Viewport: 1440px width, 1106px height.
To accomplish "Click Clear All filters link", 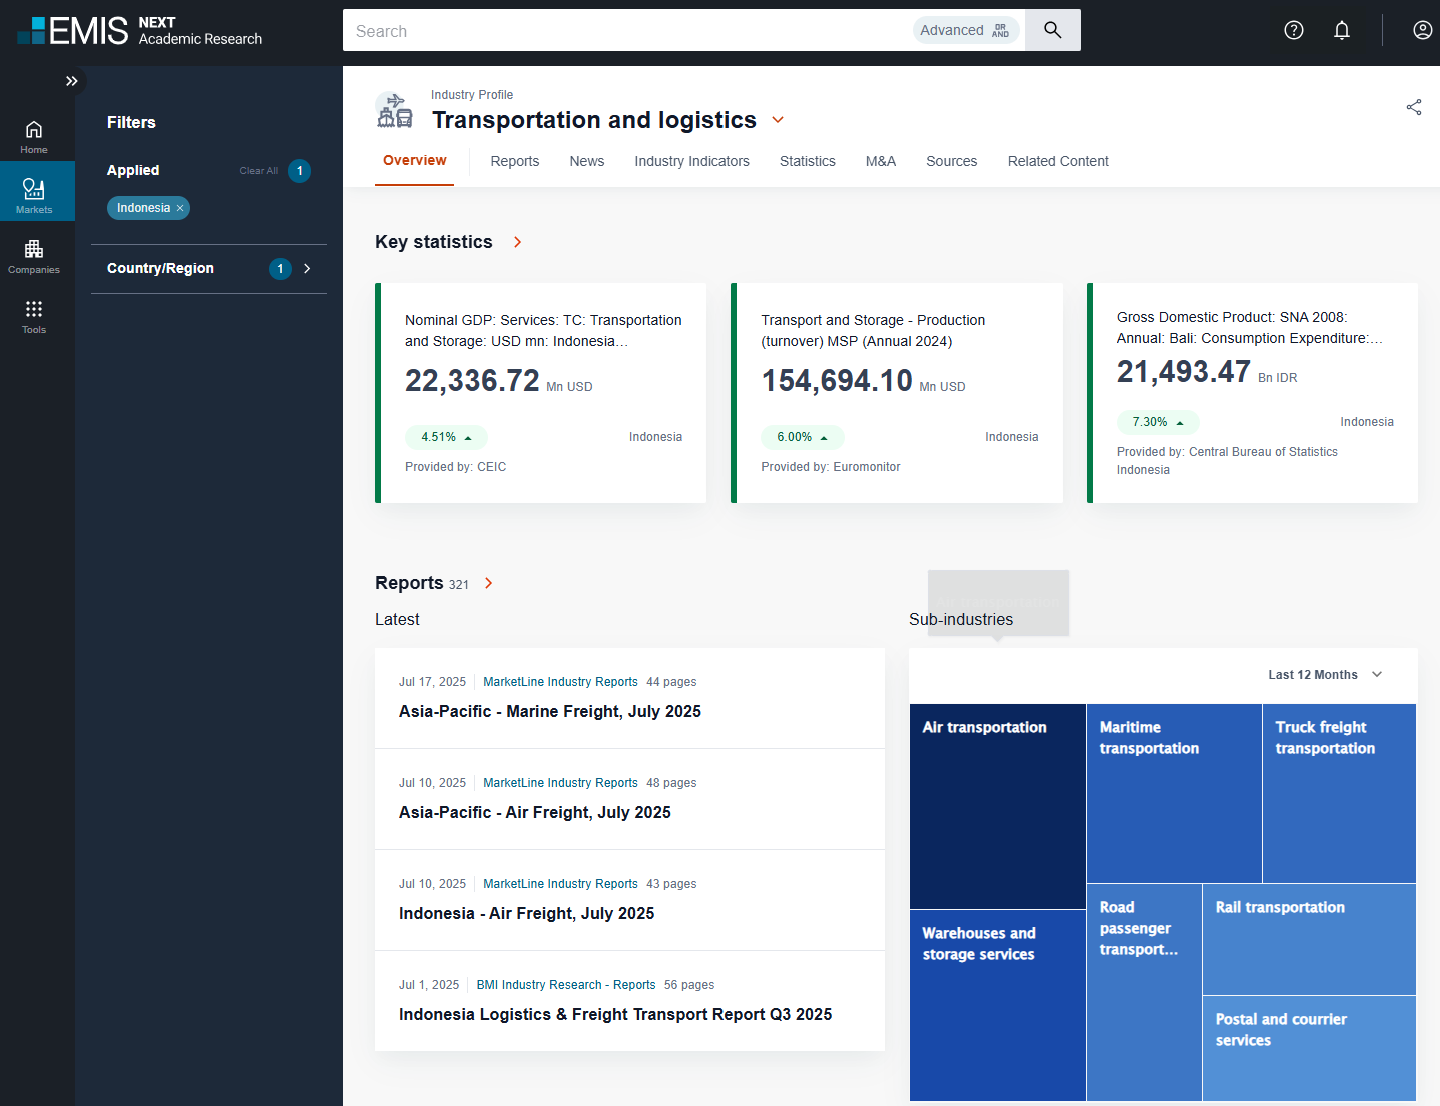I will pyautogui.click(x=258, y=171).
